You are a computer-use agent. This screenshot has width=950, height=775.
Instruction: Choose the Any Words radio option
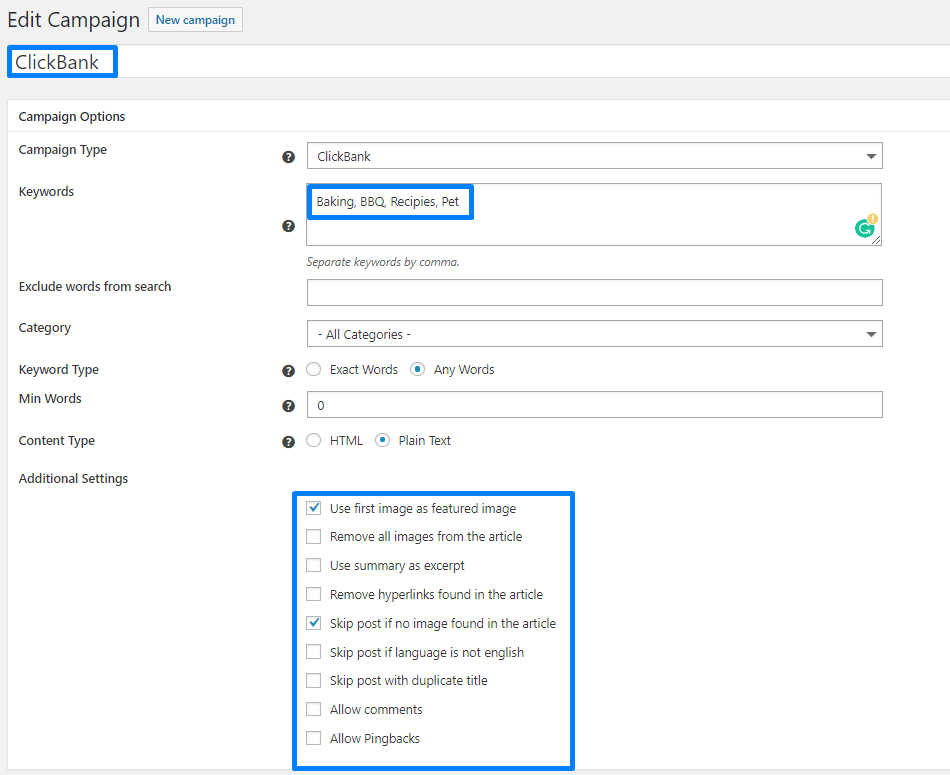pyautogui.click(x=418, y=370)
